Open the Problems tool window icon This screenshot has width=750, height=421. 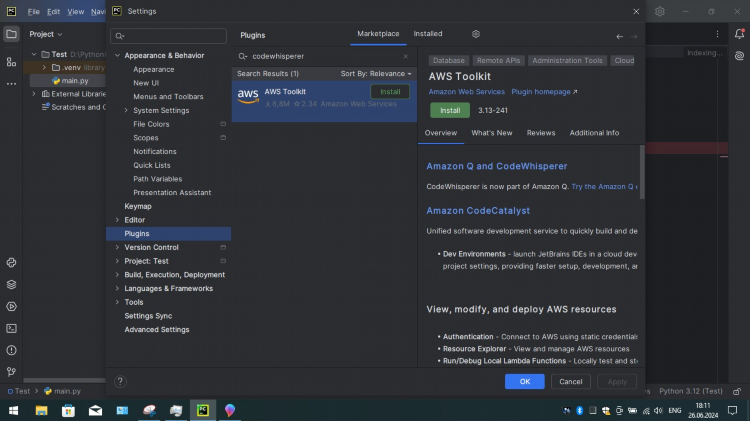click(x=11, y=350)
